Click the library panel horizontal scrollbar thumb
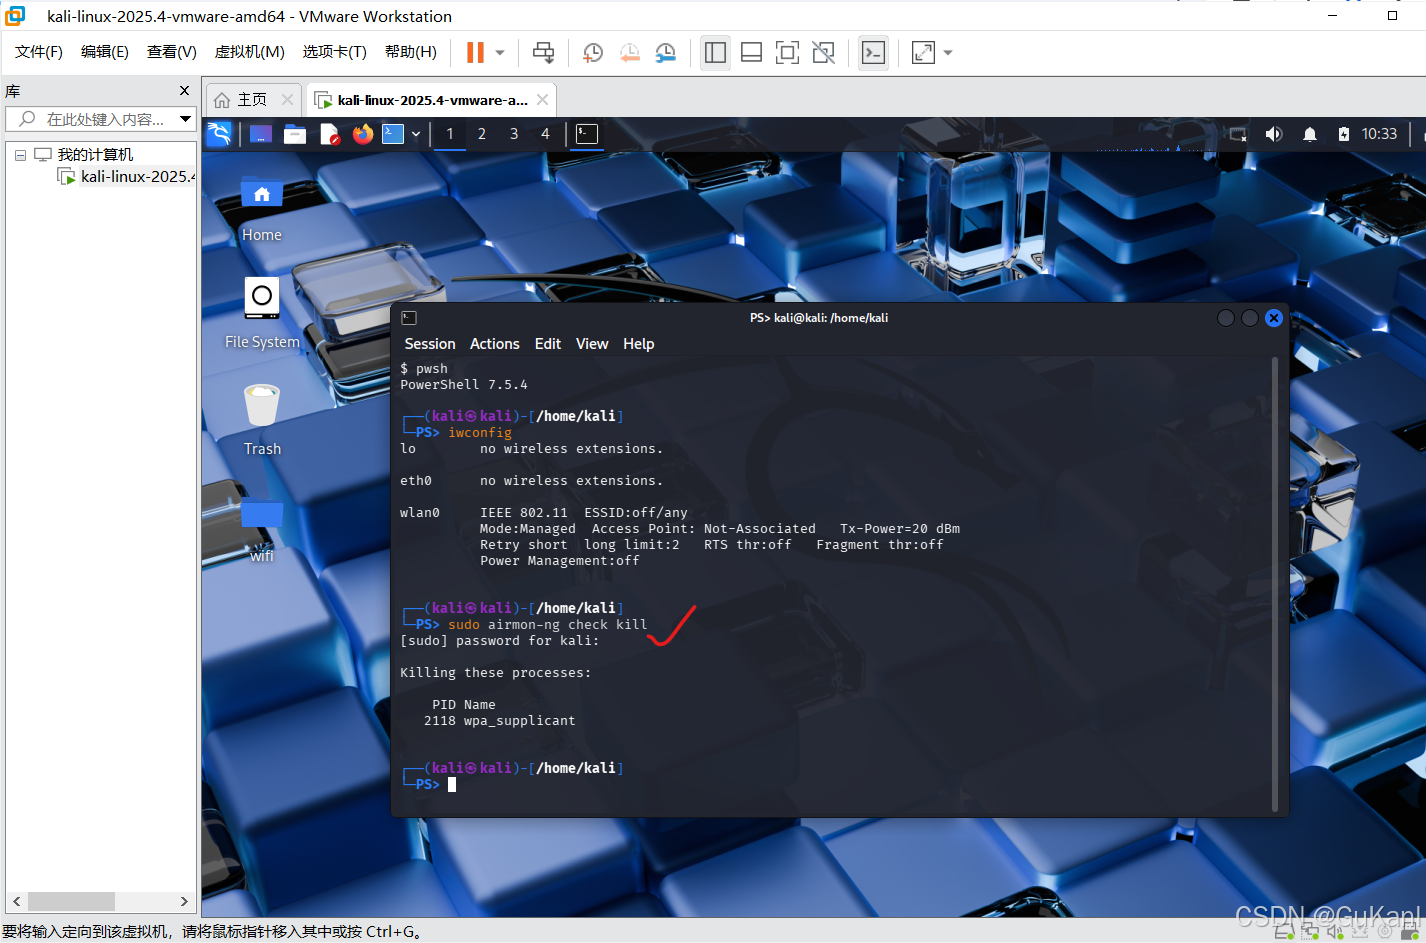The image size is (1426, 943). coord(71,901)
